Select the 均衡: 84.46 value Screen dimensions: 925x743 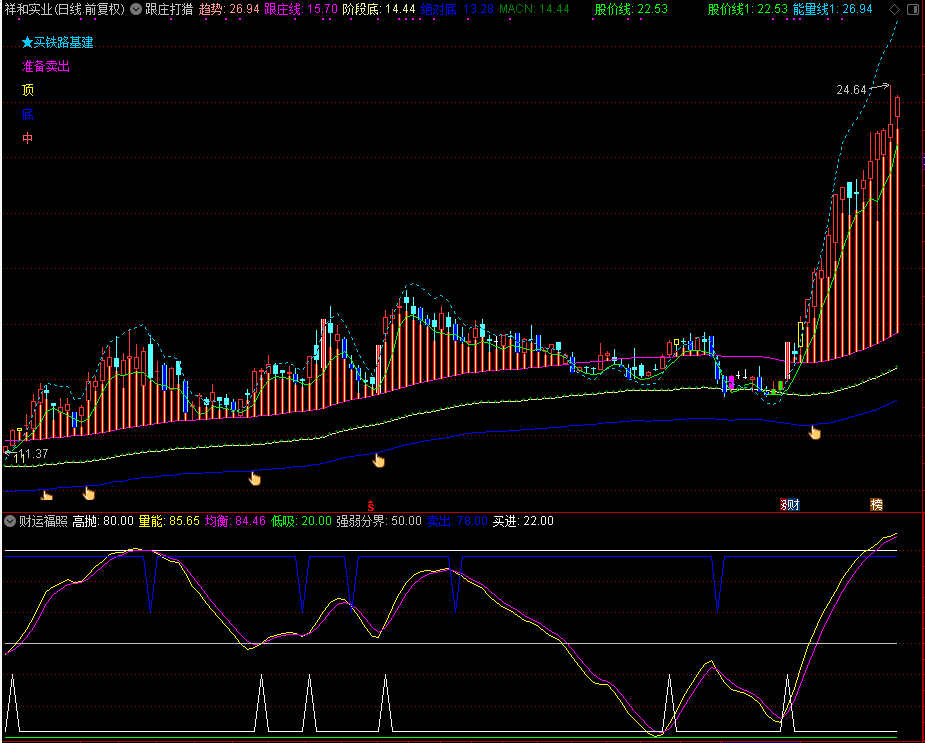click(x=235, y=521)
